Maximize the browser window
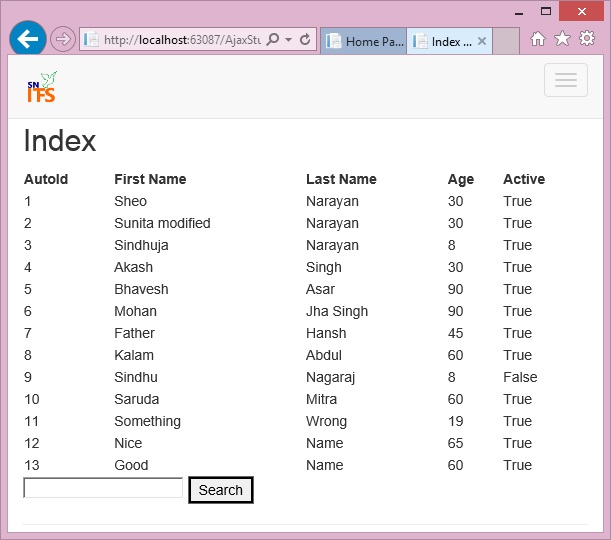This screenshot has height=540, width=611. (x=546, y=11)
